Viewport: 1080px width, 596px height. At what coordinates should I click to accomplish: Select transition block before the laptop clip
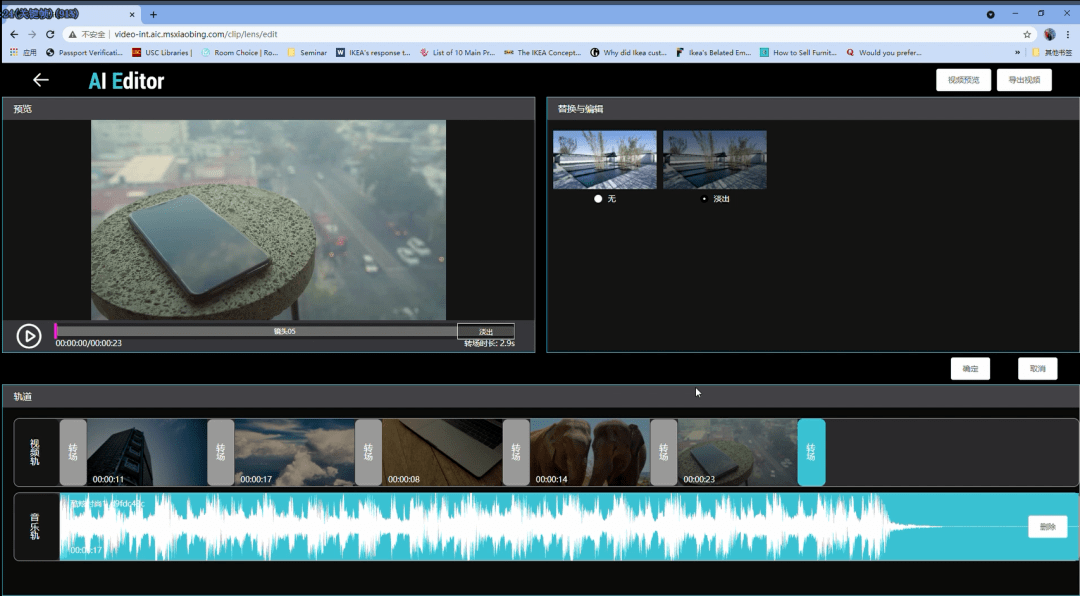point(368,452)
